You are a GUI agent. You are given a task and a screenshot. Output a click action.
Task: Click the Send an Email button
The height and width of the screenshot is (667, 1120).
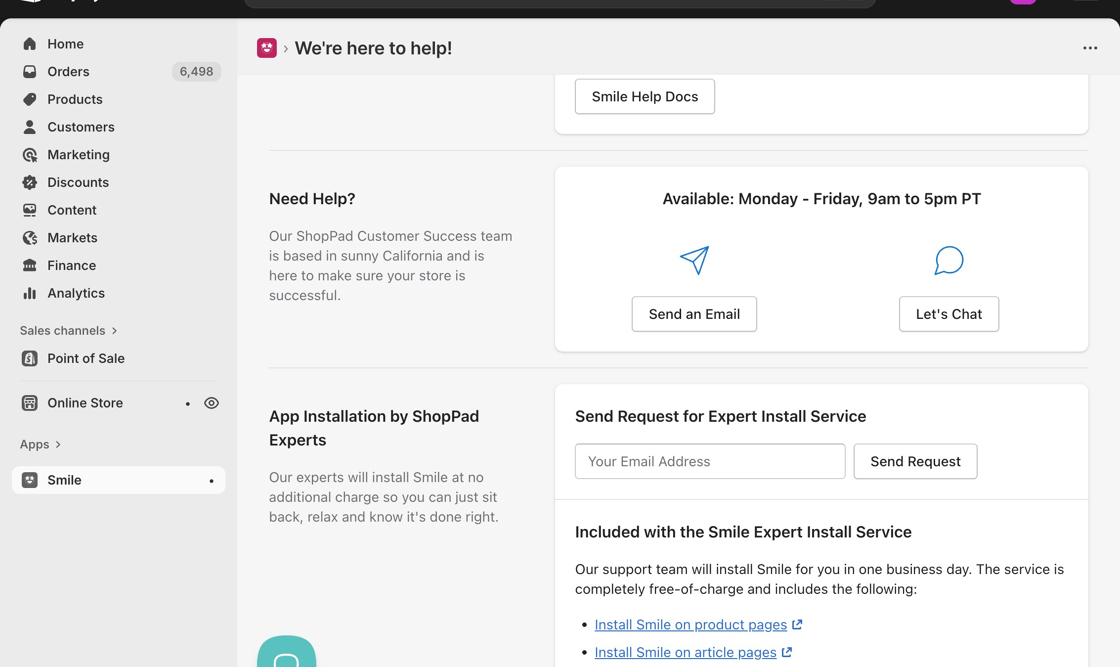(x=694, y=314)
